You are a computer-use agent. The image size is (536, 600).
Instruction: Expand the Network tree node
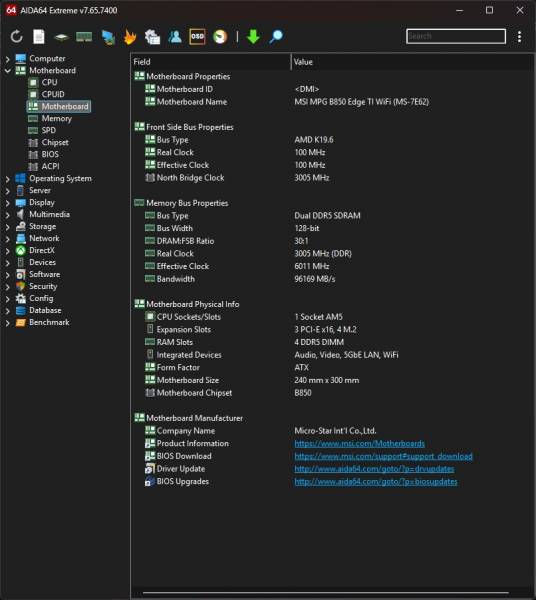(7, 239)
